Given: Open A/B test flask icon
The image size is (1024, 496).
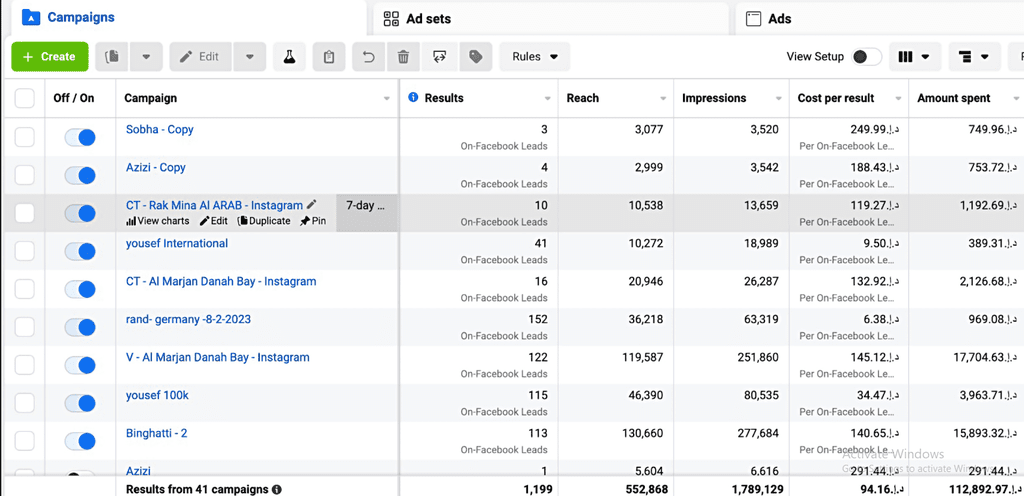Looking at the screenshot, I should pos(289,57).
